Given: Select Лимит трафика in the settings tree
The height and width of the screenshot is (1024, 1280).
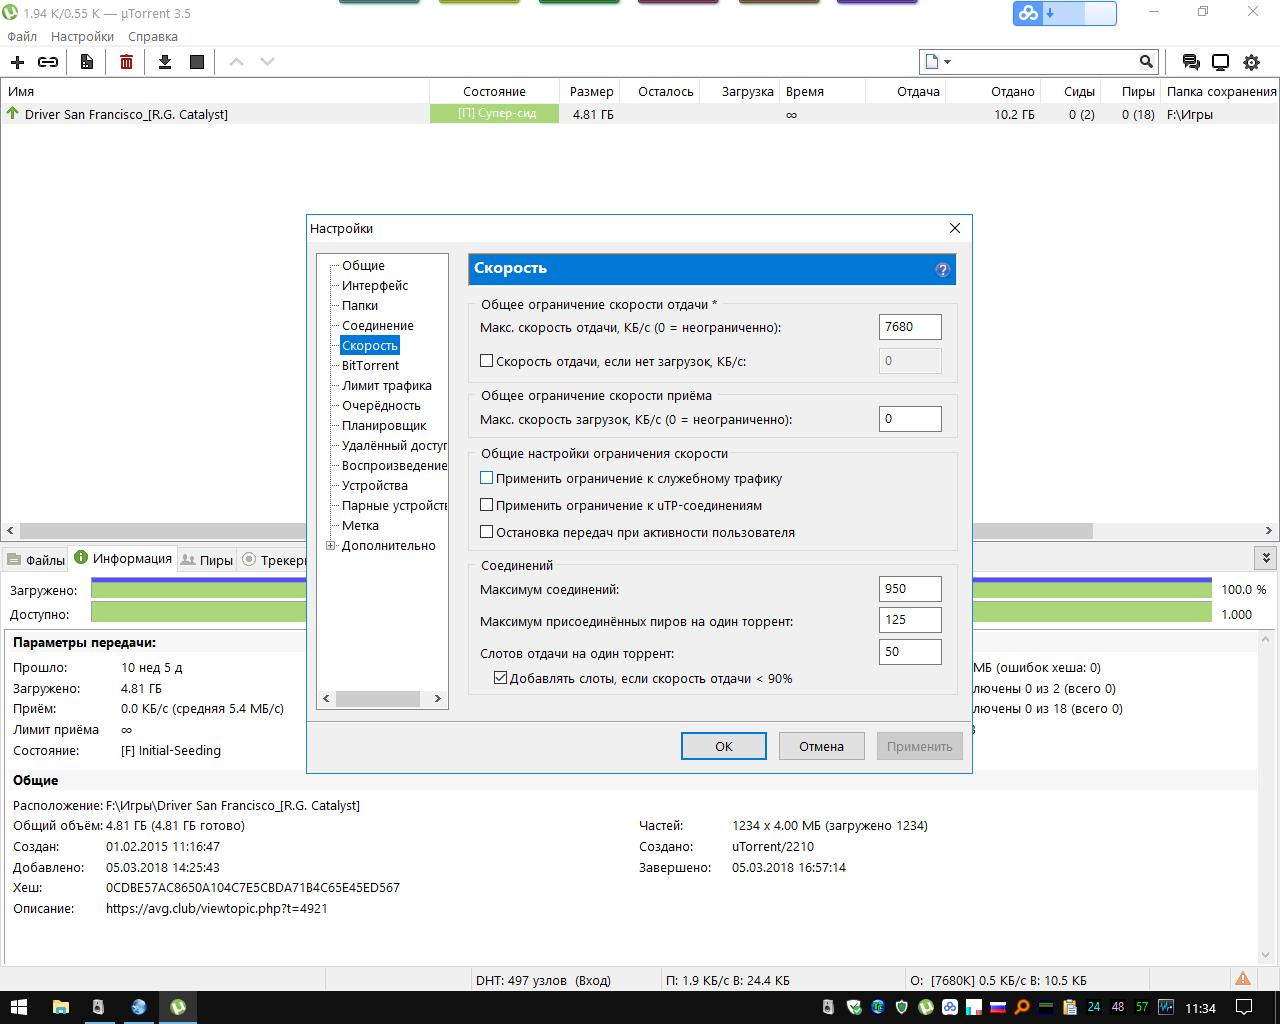Looking at the screenshot, I should [x=387, y=385].
